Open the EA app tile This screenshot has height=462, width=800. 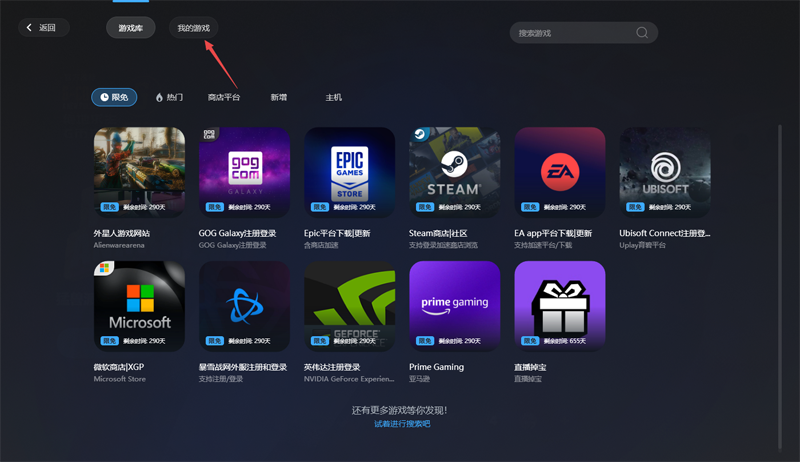pos(560,172)
